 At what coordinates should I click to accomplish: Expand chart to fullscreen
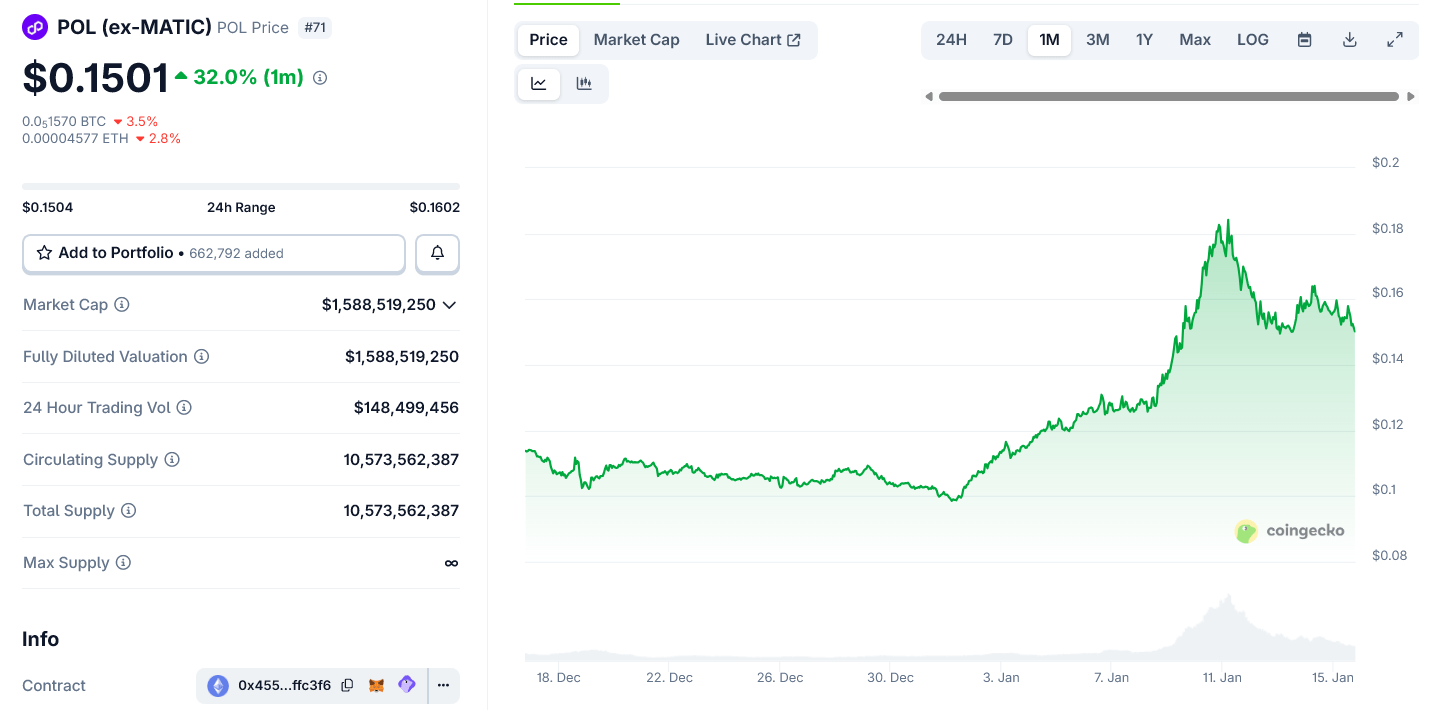tap(1394, 40)
